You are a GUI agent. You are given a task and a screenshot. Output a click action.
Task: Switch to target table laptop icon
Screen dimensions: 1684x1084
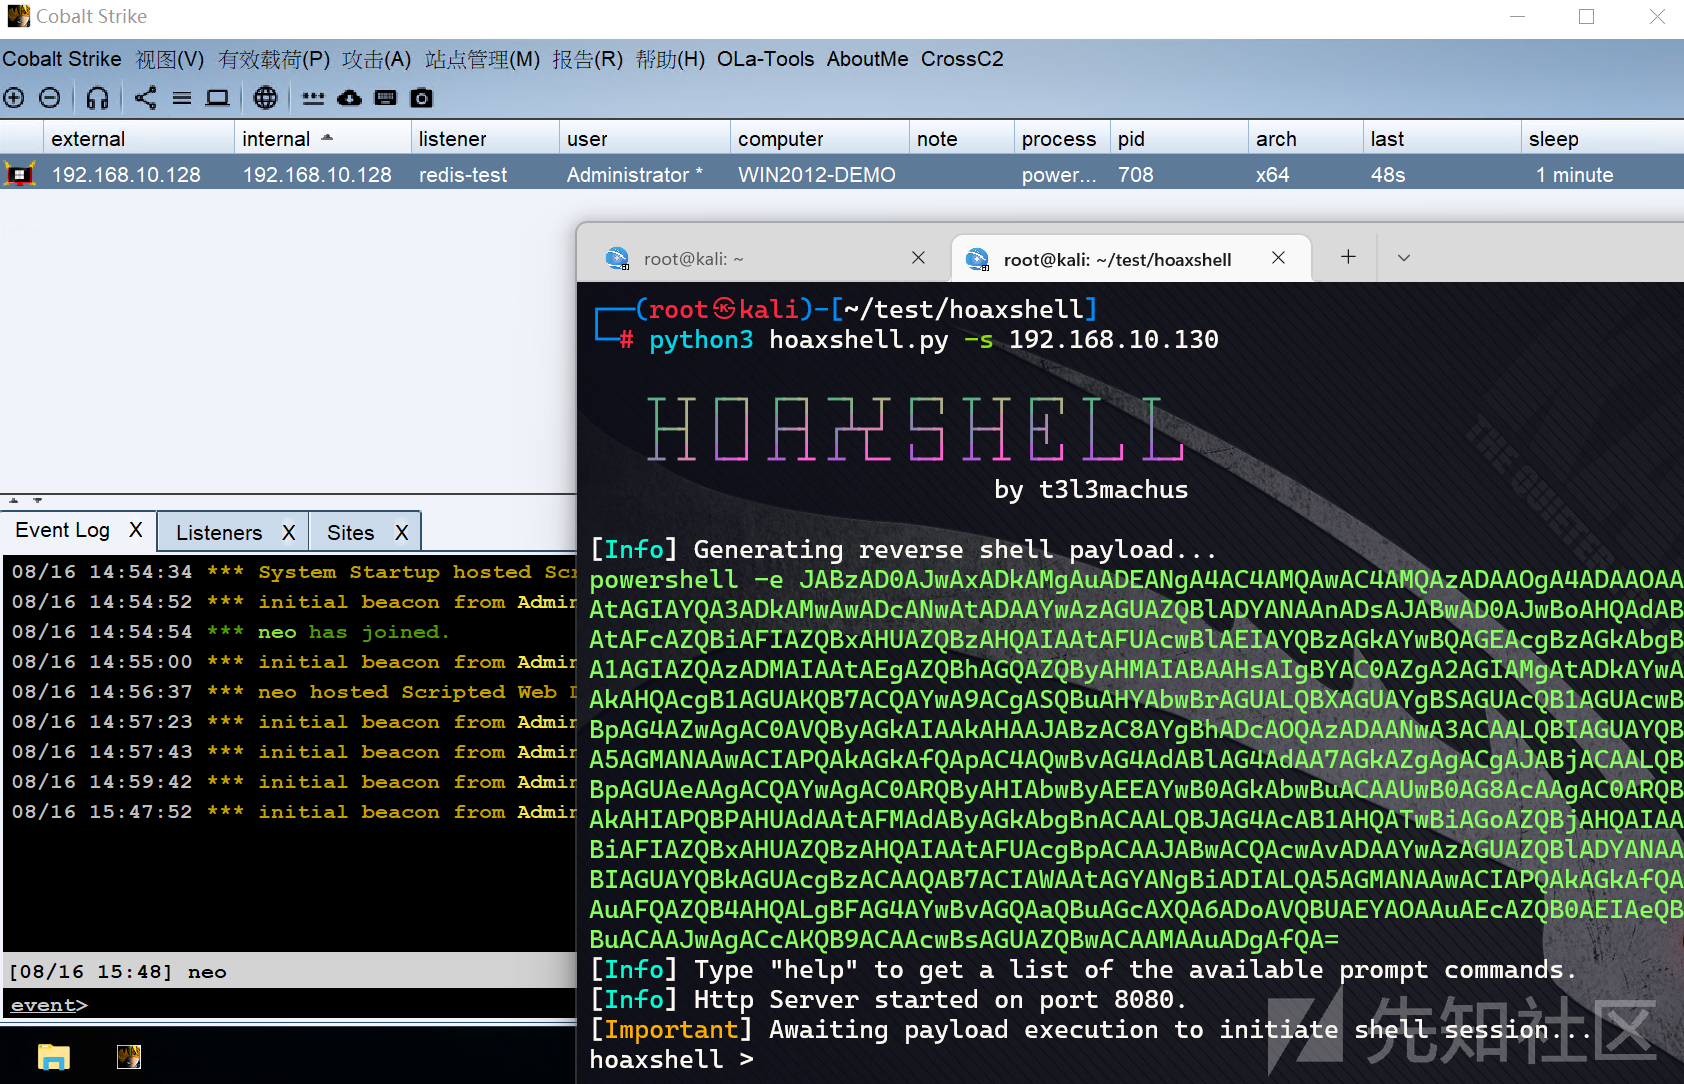[x=217, y=98]
